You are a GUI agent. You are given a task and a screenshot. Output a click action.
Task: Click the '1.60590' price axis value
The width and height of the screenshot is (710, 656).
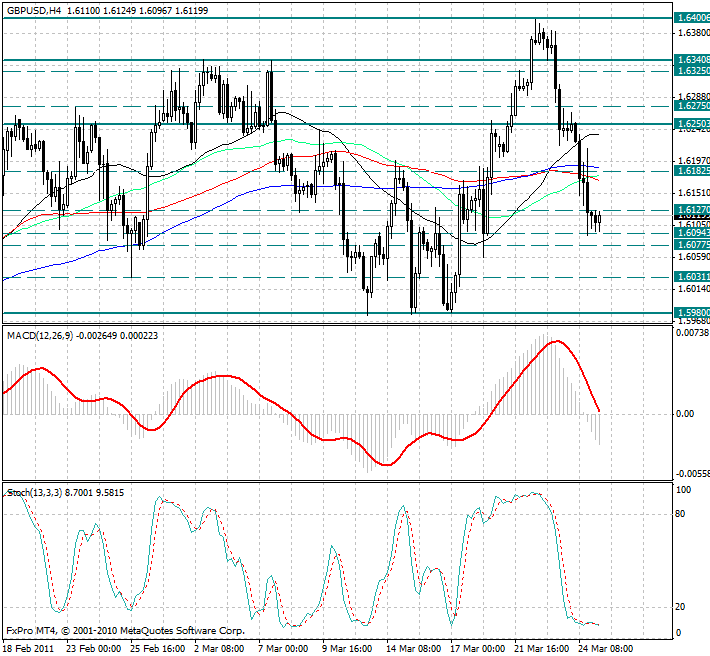click(694, 257)
